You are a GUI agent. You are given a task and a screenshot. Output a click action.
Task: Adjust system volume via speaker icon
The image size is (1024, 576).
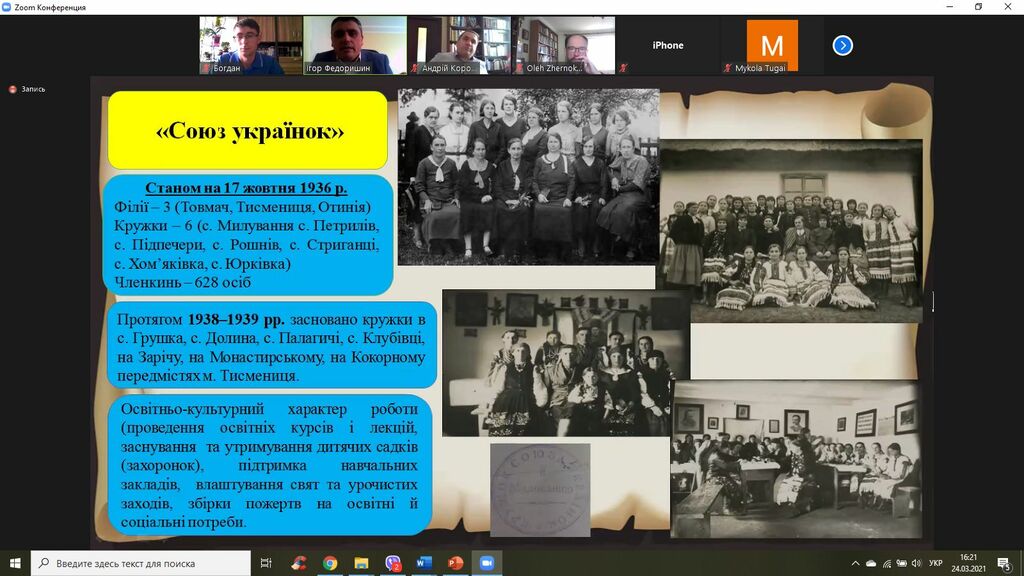tap(917, 563)
